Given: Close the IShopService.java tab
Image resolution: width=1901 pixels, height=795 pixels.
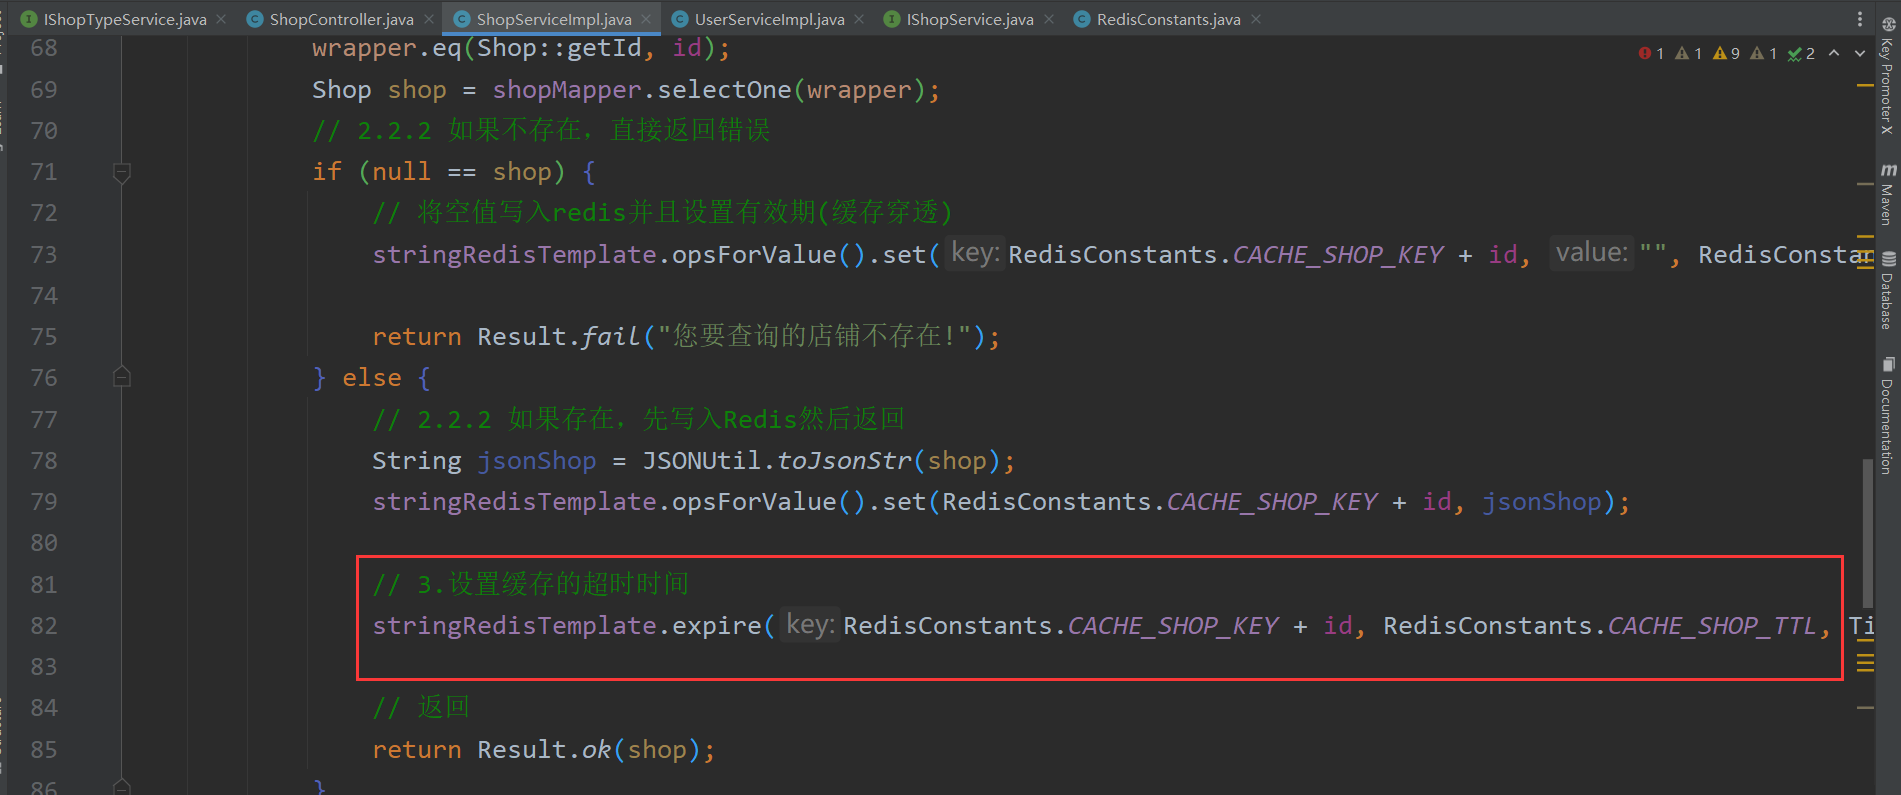Looking at the screenshot, I should tap(1049, 19).
